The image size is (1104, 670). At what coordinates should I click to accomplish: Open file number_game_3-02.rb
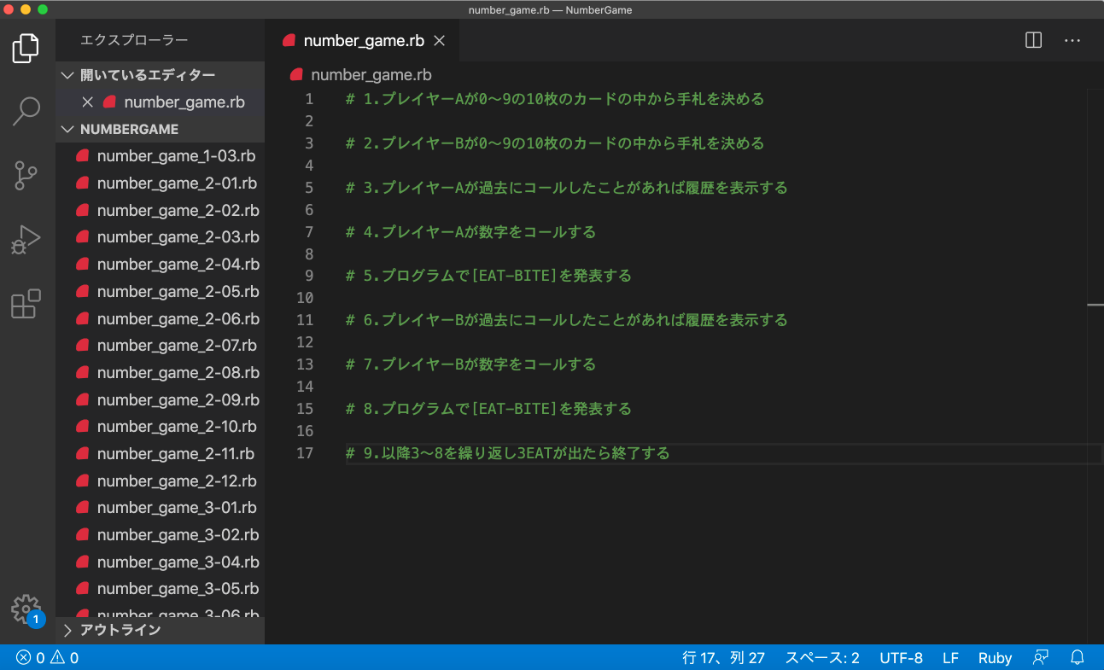coord(160,535)
